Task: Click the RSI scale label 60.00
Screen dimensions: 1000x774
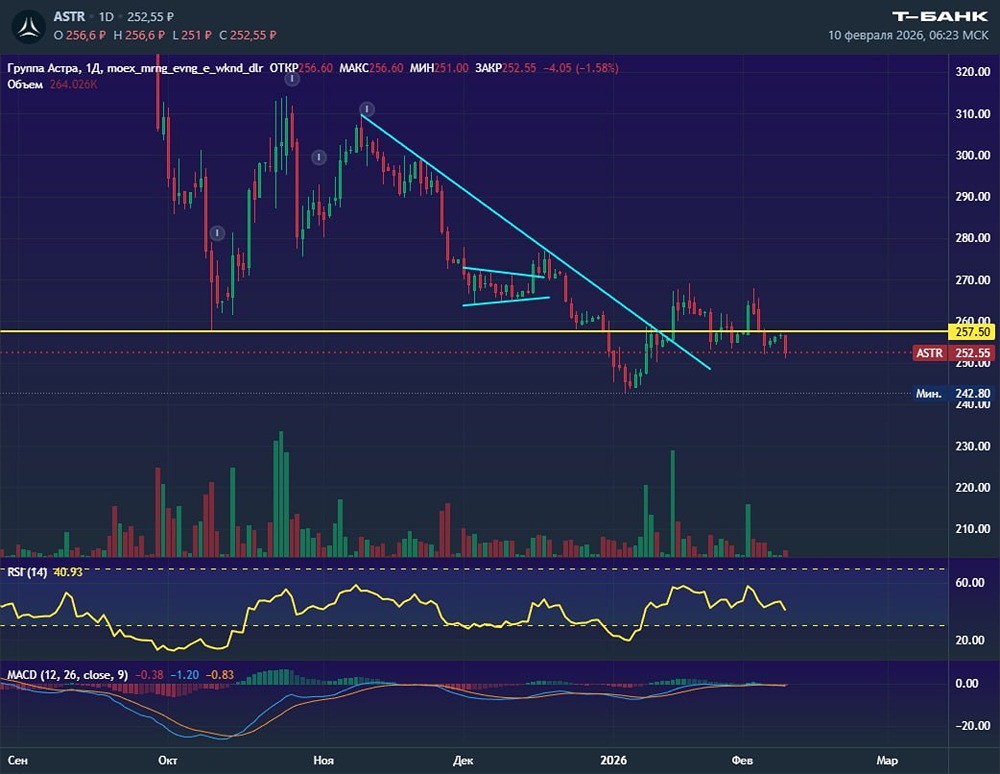Action: point(969,583)
